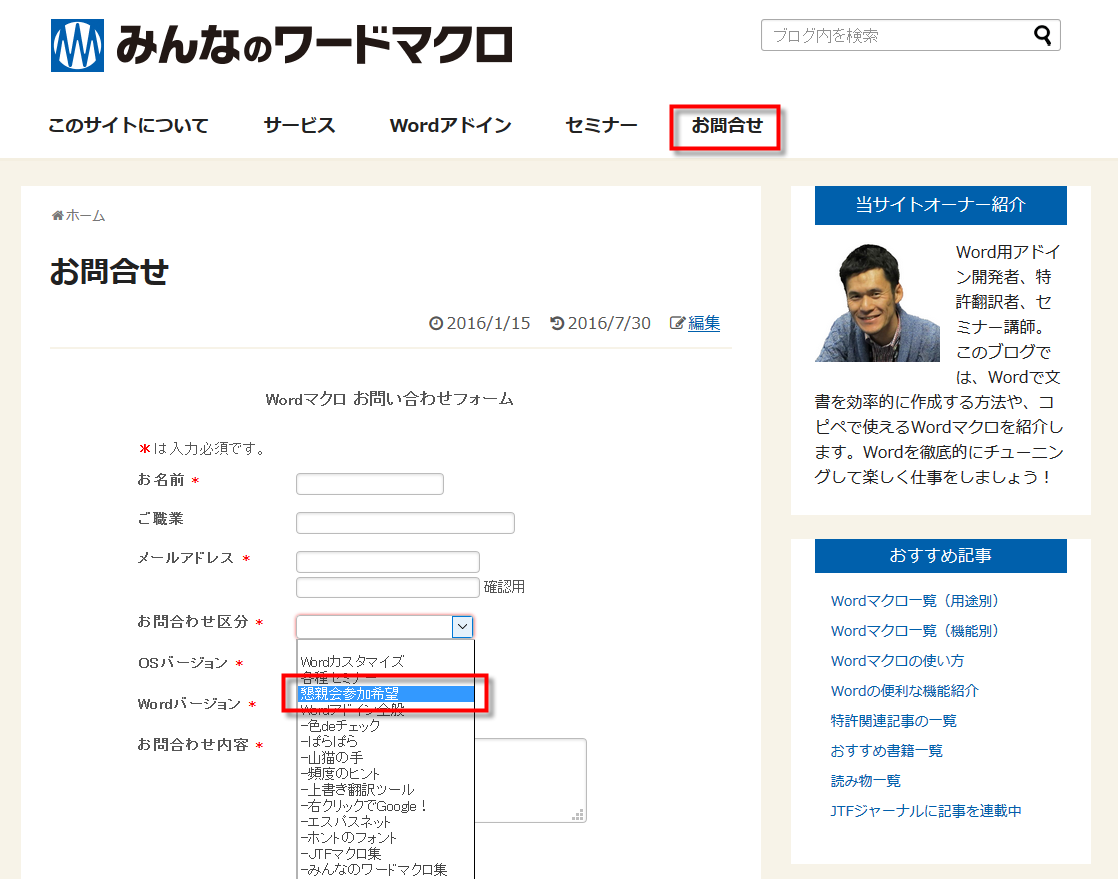The width and height of the screenshot is (1118, 879).
Task: Click the magnifying glass search icon
Action: (x=1042, y=36)
